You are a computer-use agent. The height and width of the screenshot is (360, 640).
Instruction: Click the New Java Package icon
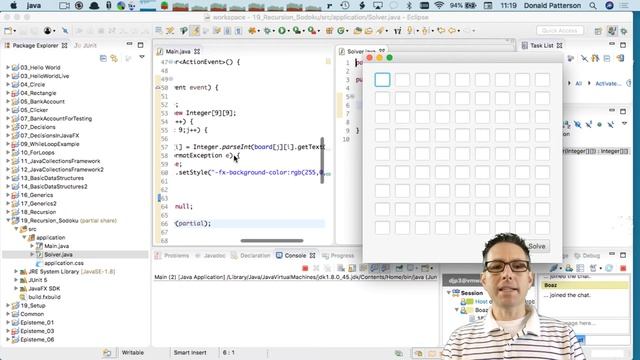329,31
